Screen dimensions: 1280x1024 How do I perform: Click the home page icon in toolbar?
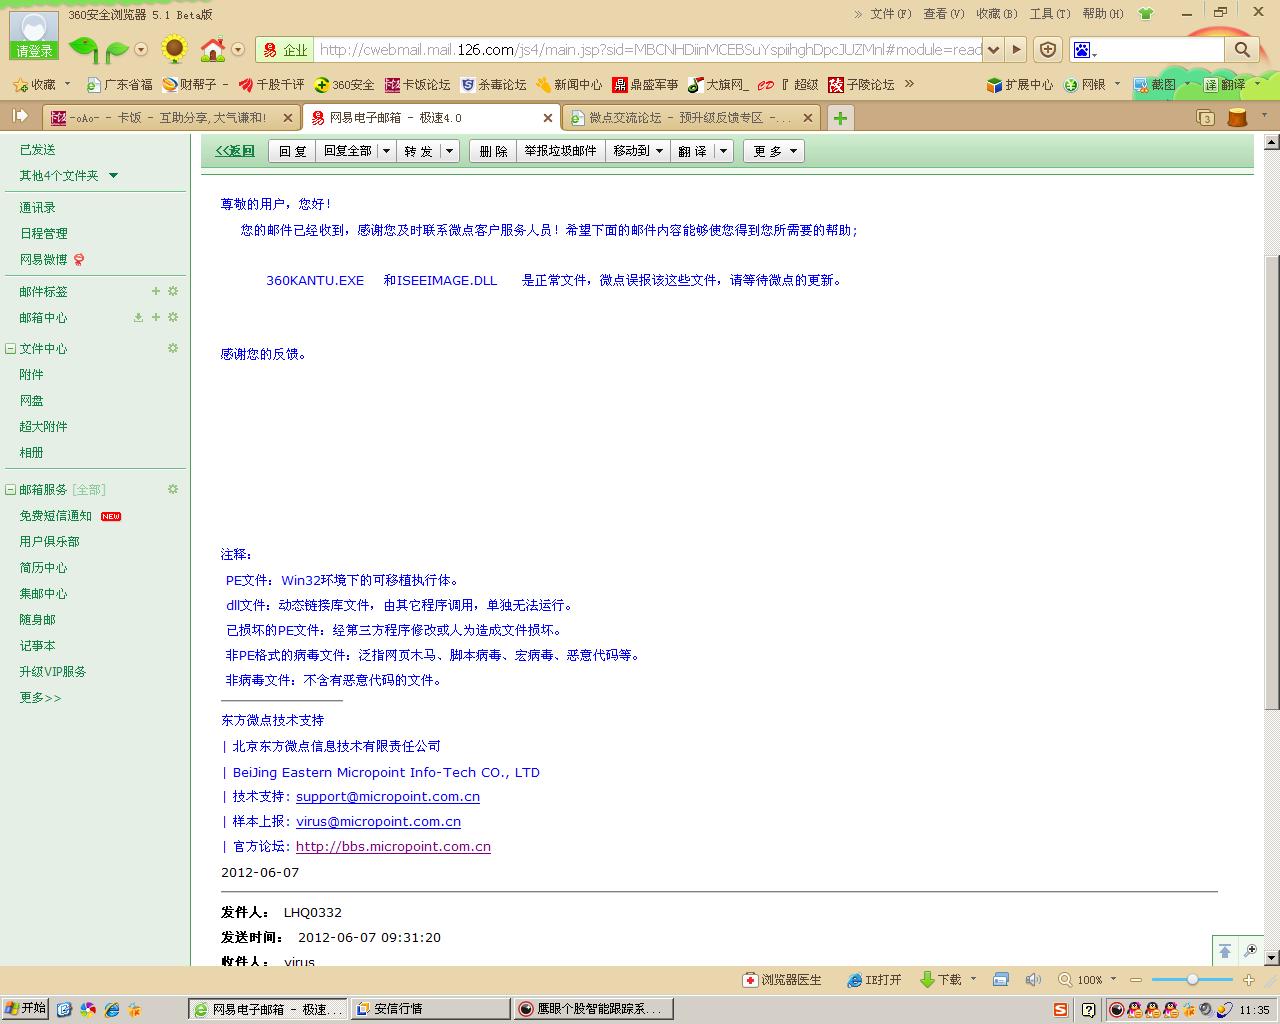(212, 49)
